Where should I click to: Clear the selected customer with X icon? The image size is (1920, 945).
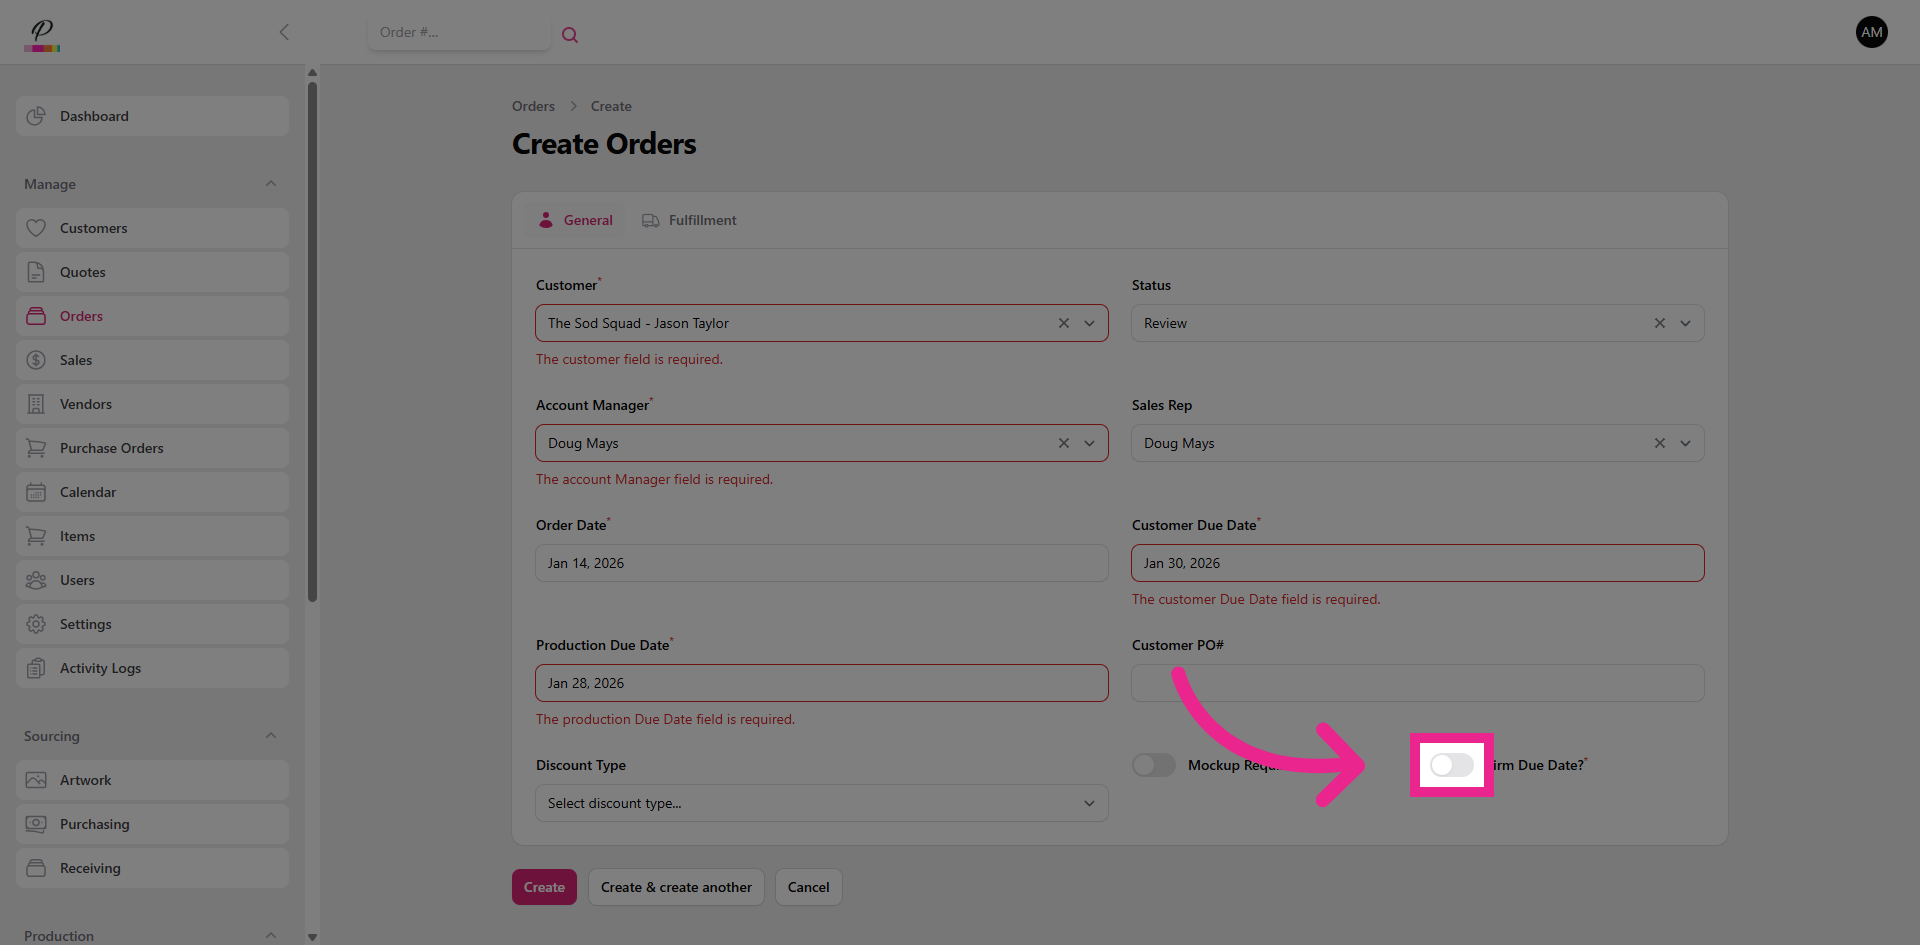click(1063, 323)
